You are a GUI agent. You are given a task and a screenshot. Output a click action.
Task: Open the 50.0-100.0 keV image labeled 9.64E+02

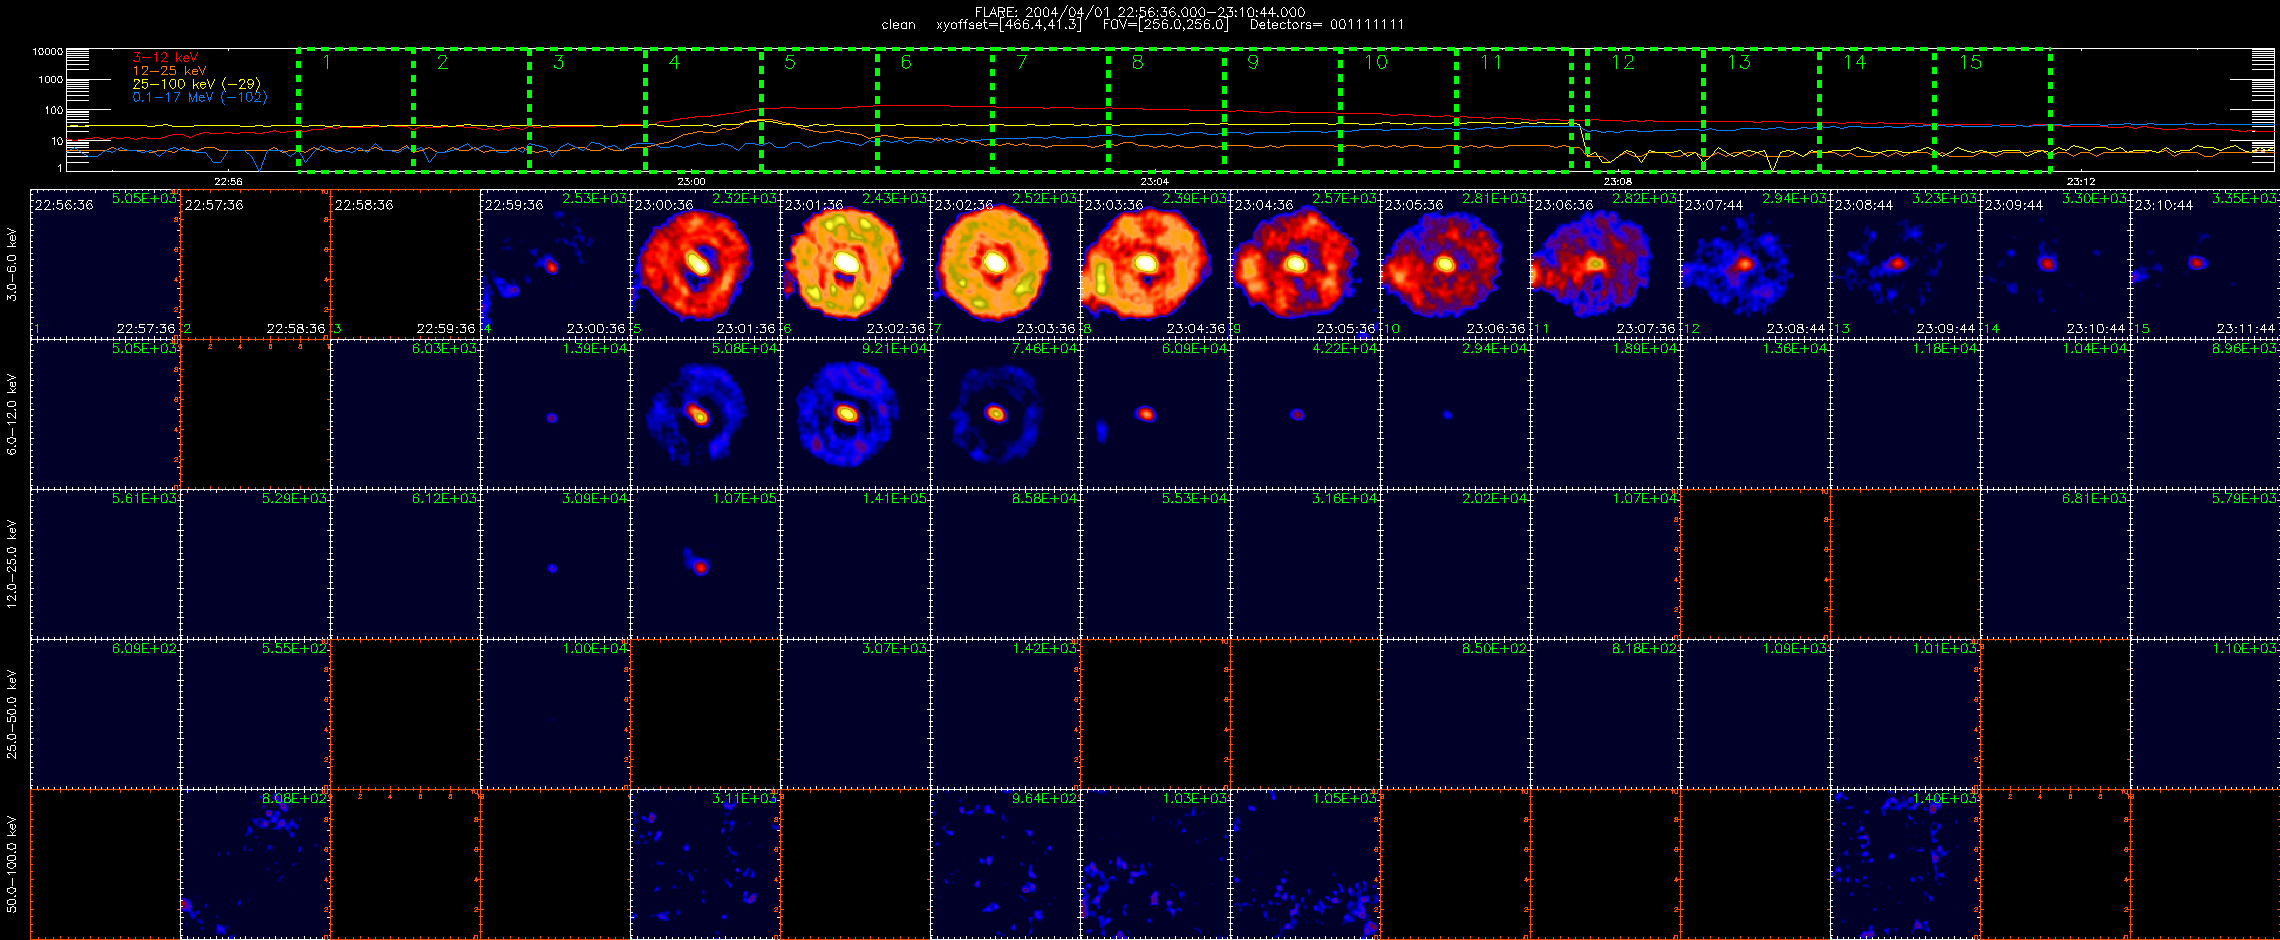[x=1005, y=864]
